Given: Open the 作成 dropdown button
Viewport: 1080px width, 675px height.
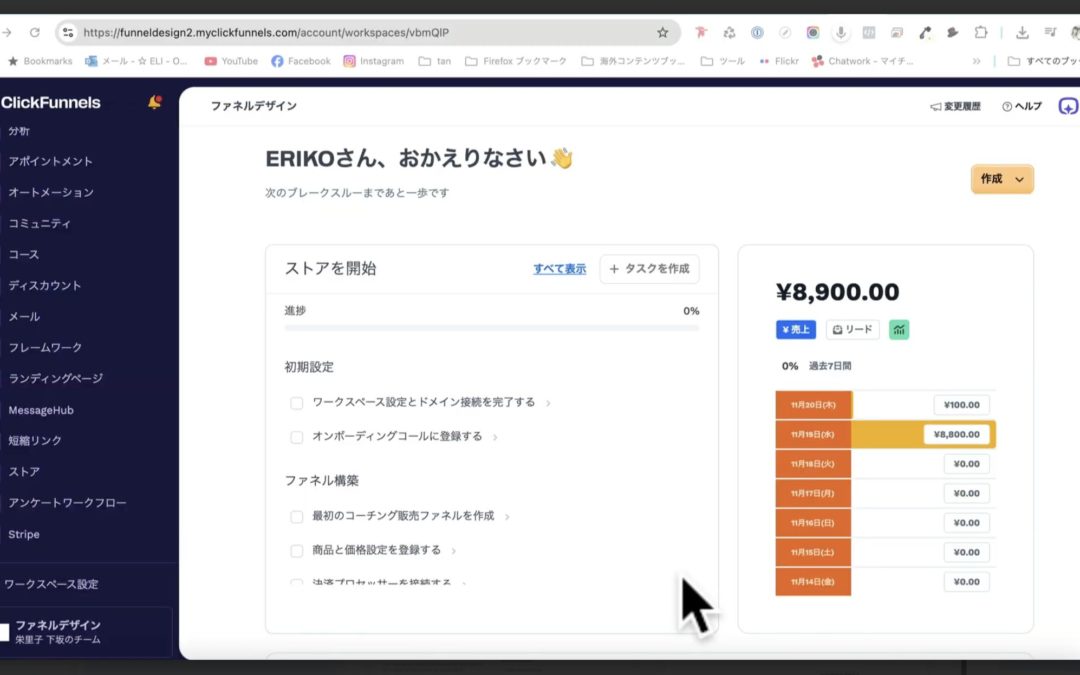Looking at the screenshot, I should click(x=1001, y=179).
